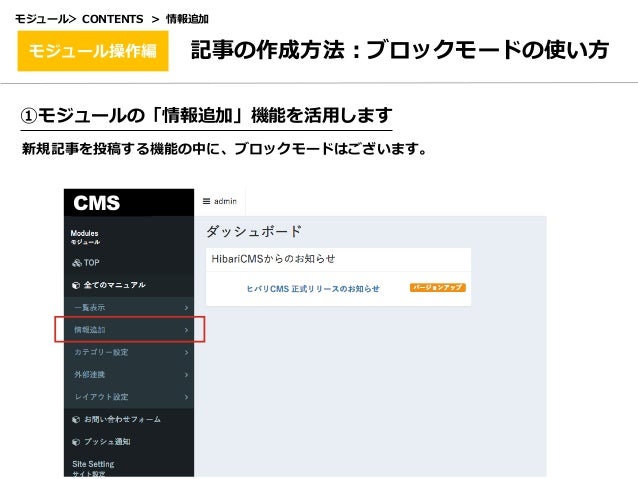Open ヒバリCMS 正式リリースのお知らせ link

(313, 289)
